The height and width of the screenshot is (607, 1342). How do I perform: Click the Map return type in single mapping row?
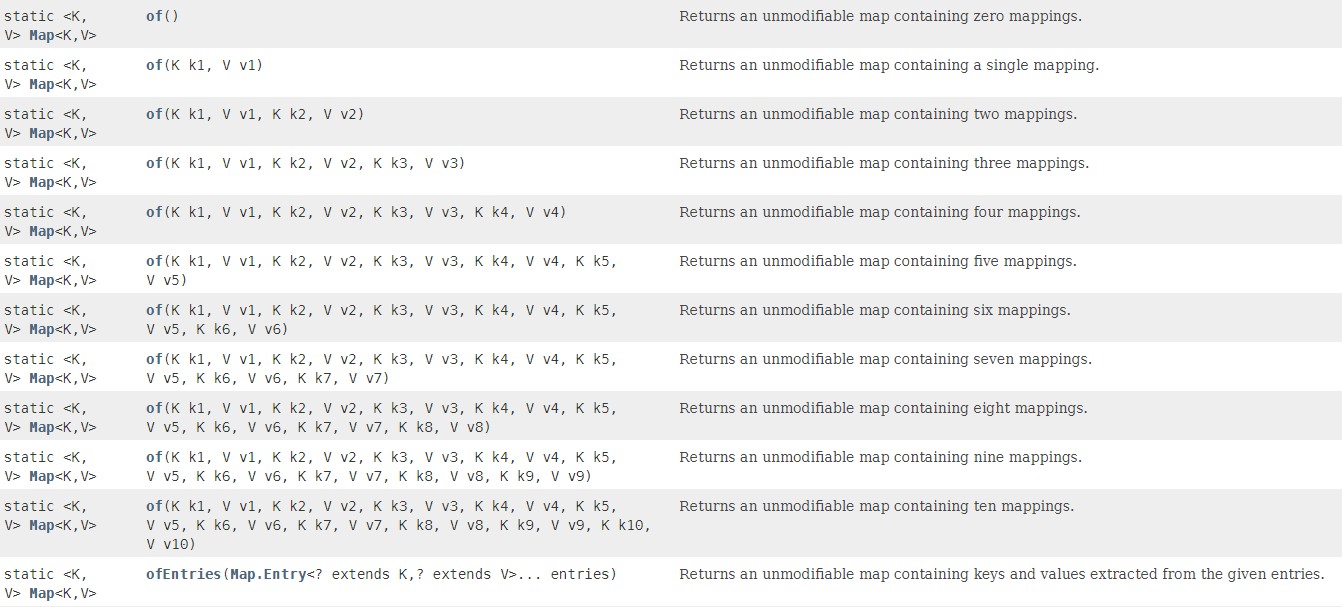(x=41, y=85)
